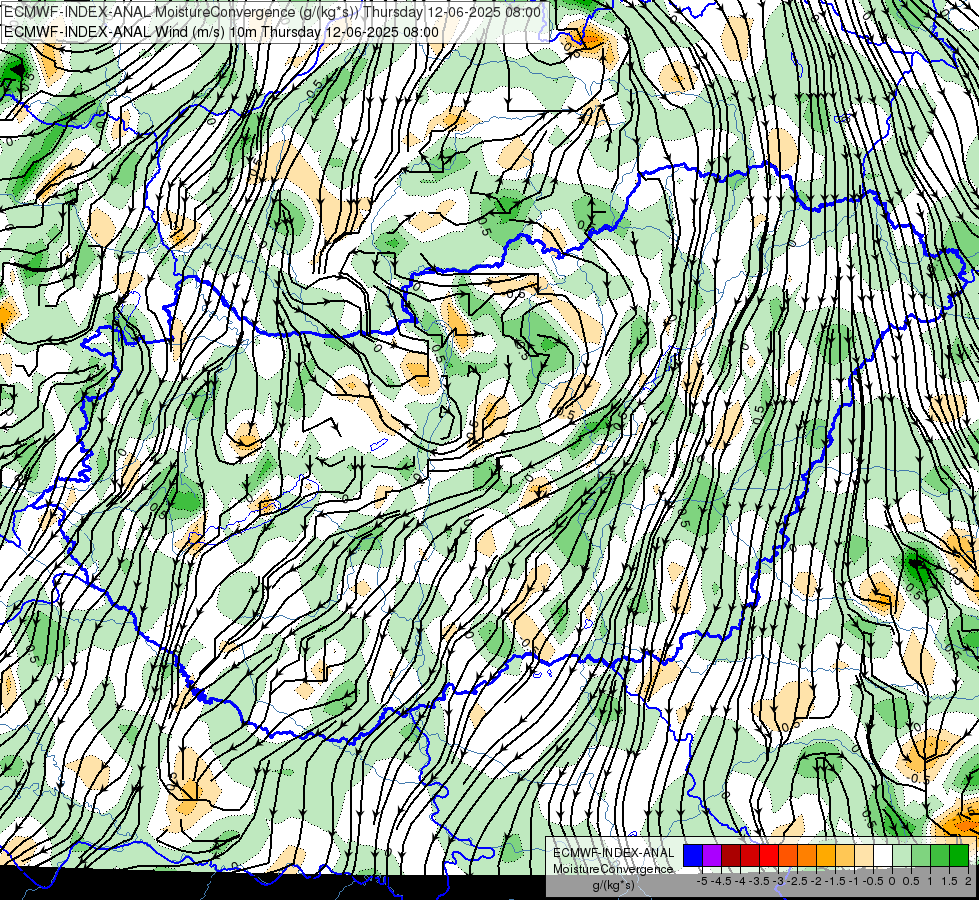Click 'ECMWF-INDEX-ANAL' in the legend box
The height and width of the screenshot is (900, 979).
[x=614, y=853]
